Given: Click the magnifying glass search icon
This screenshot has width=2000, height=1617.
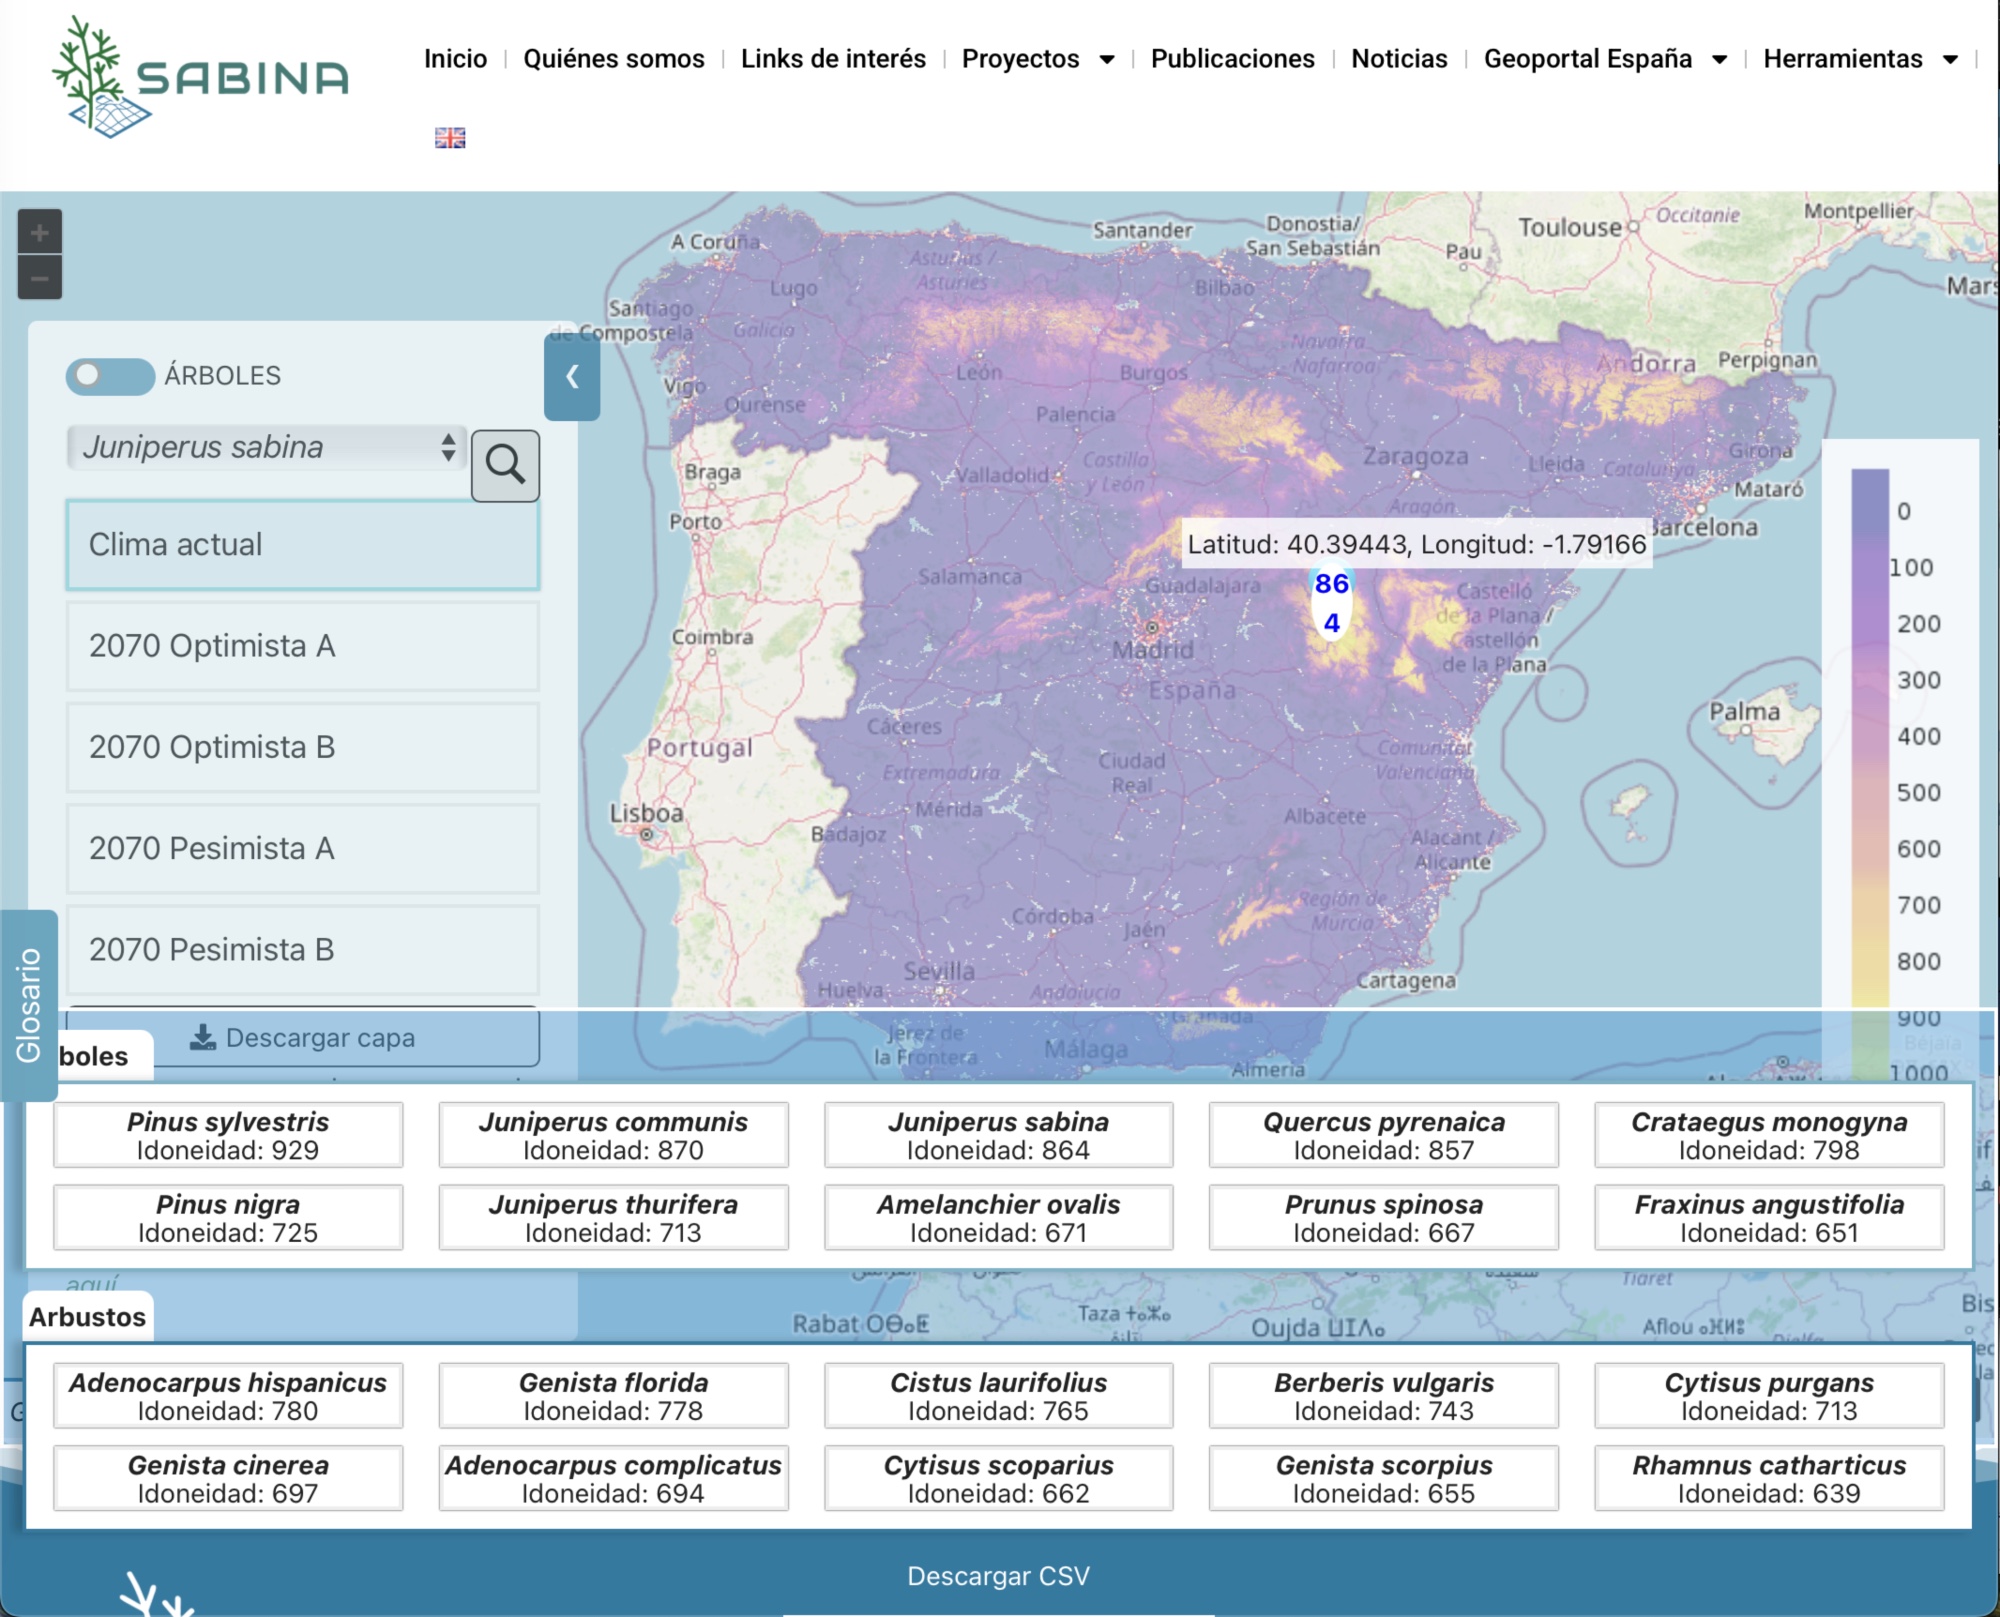Looking at the screenshot, I should [505, 465].
